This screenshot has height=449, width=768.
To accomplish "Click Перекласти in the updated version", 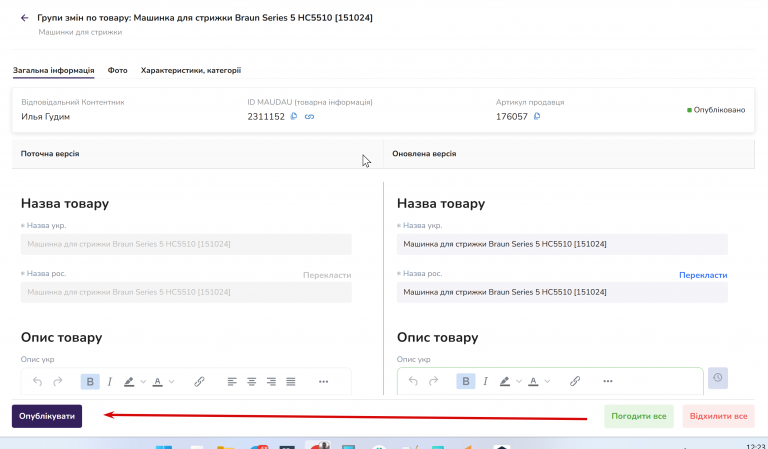I will 703,275.
